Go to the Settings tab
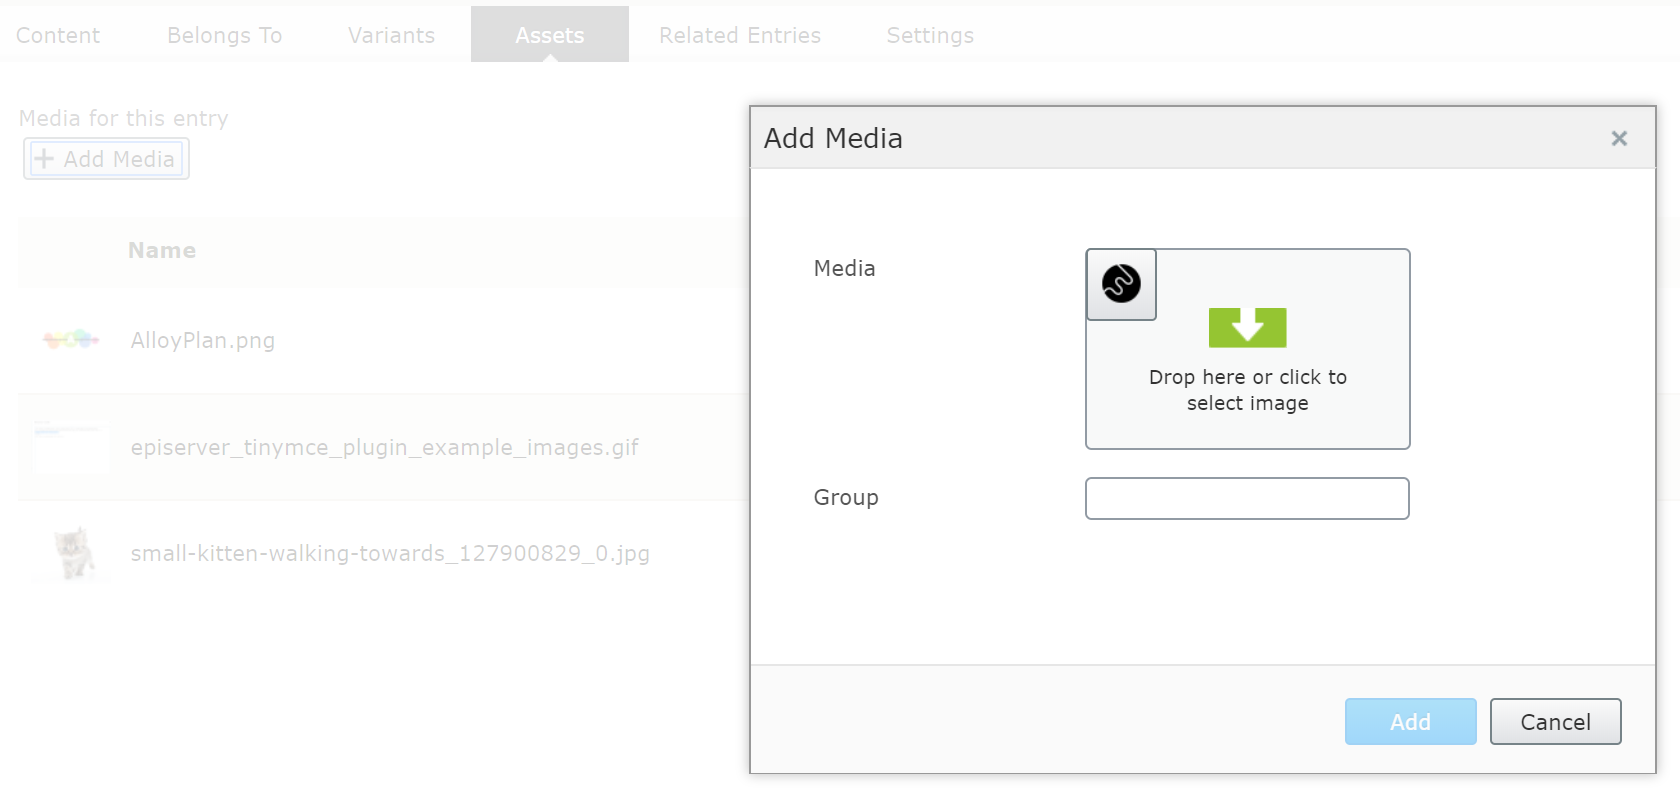Image resolution: width=1680 pixels, height=807 pixels. coord(930,35)
